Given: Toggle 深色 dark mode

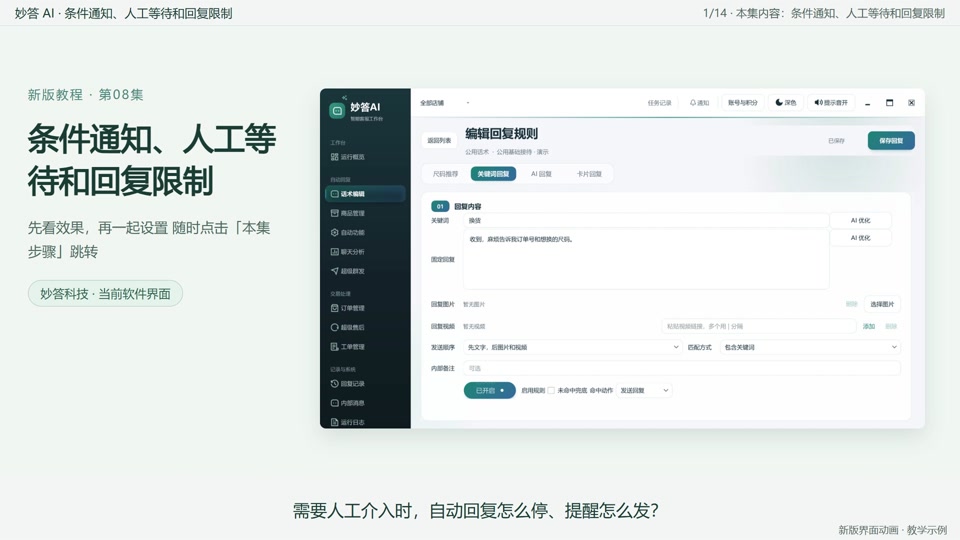Looking at the screenshot, I should (x=786, y=103).
